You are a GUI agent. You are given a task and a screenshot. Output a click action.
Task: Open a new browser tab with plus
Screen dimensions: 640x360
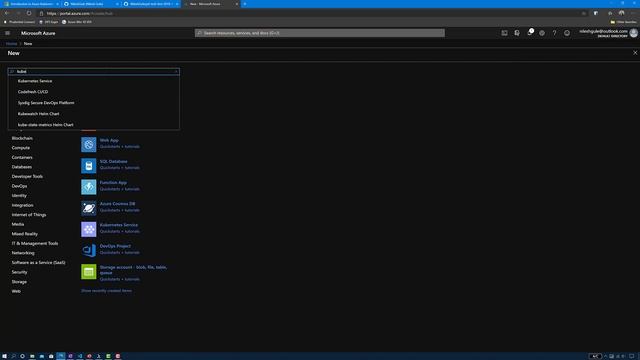click(244, 4)
